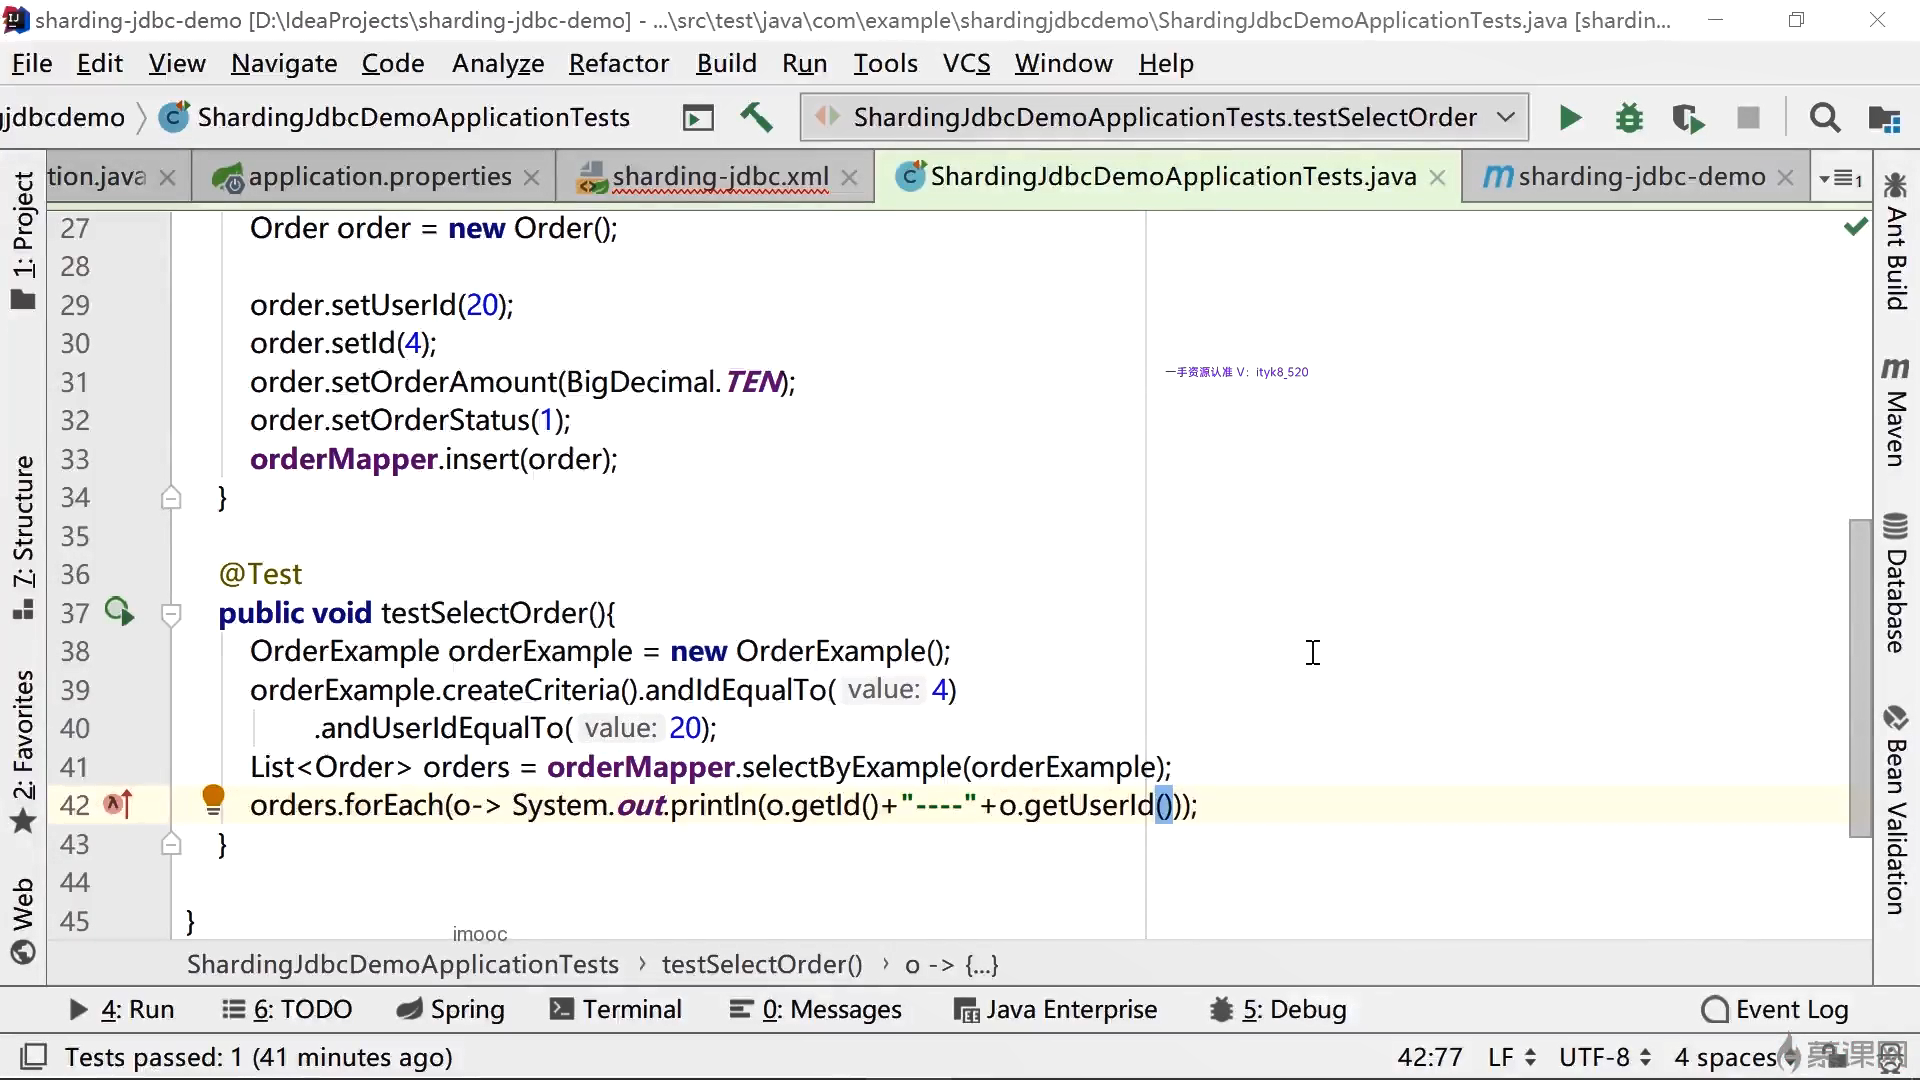Click yellow intention bulb on line 42
1920x1080 pixels.
(x=213, y=798)
